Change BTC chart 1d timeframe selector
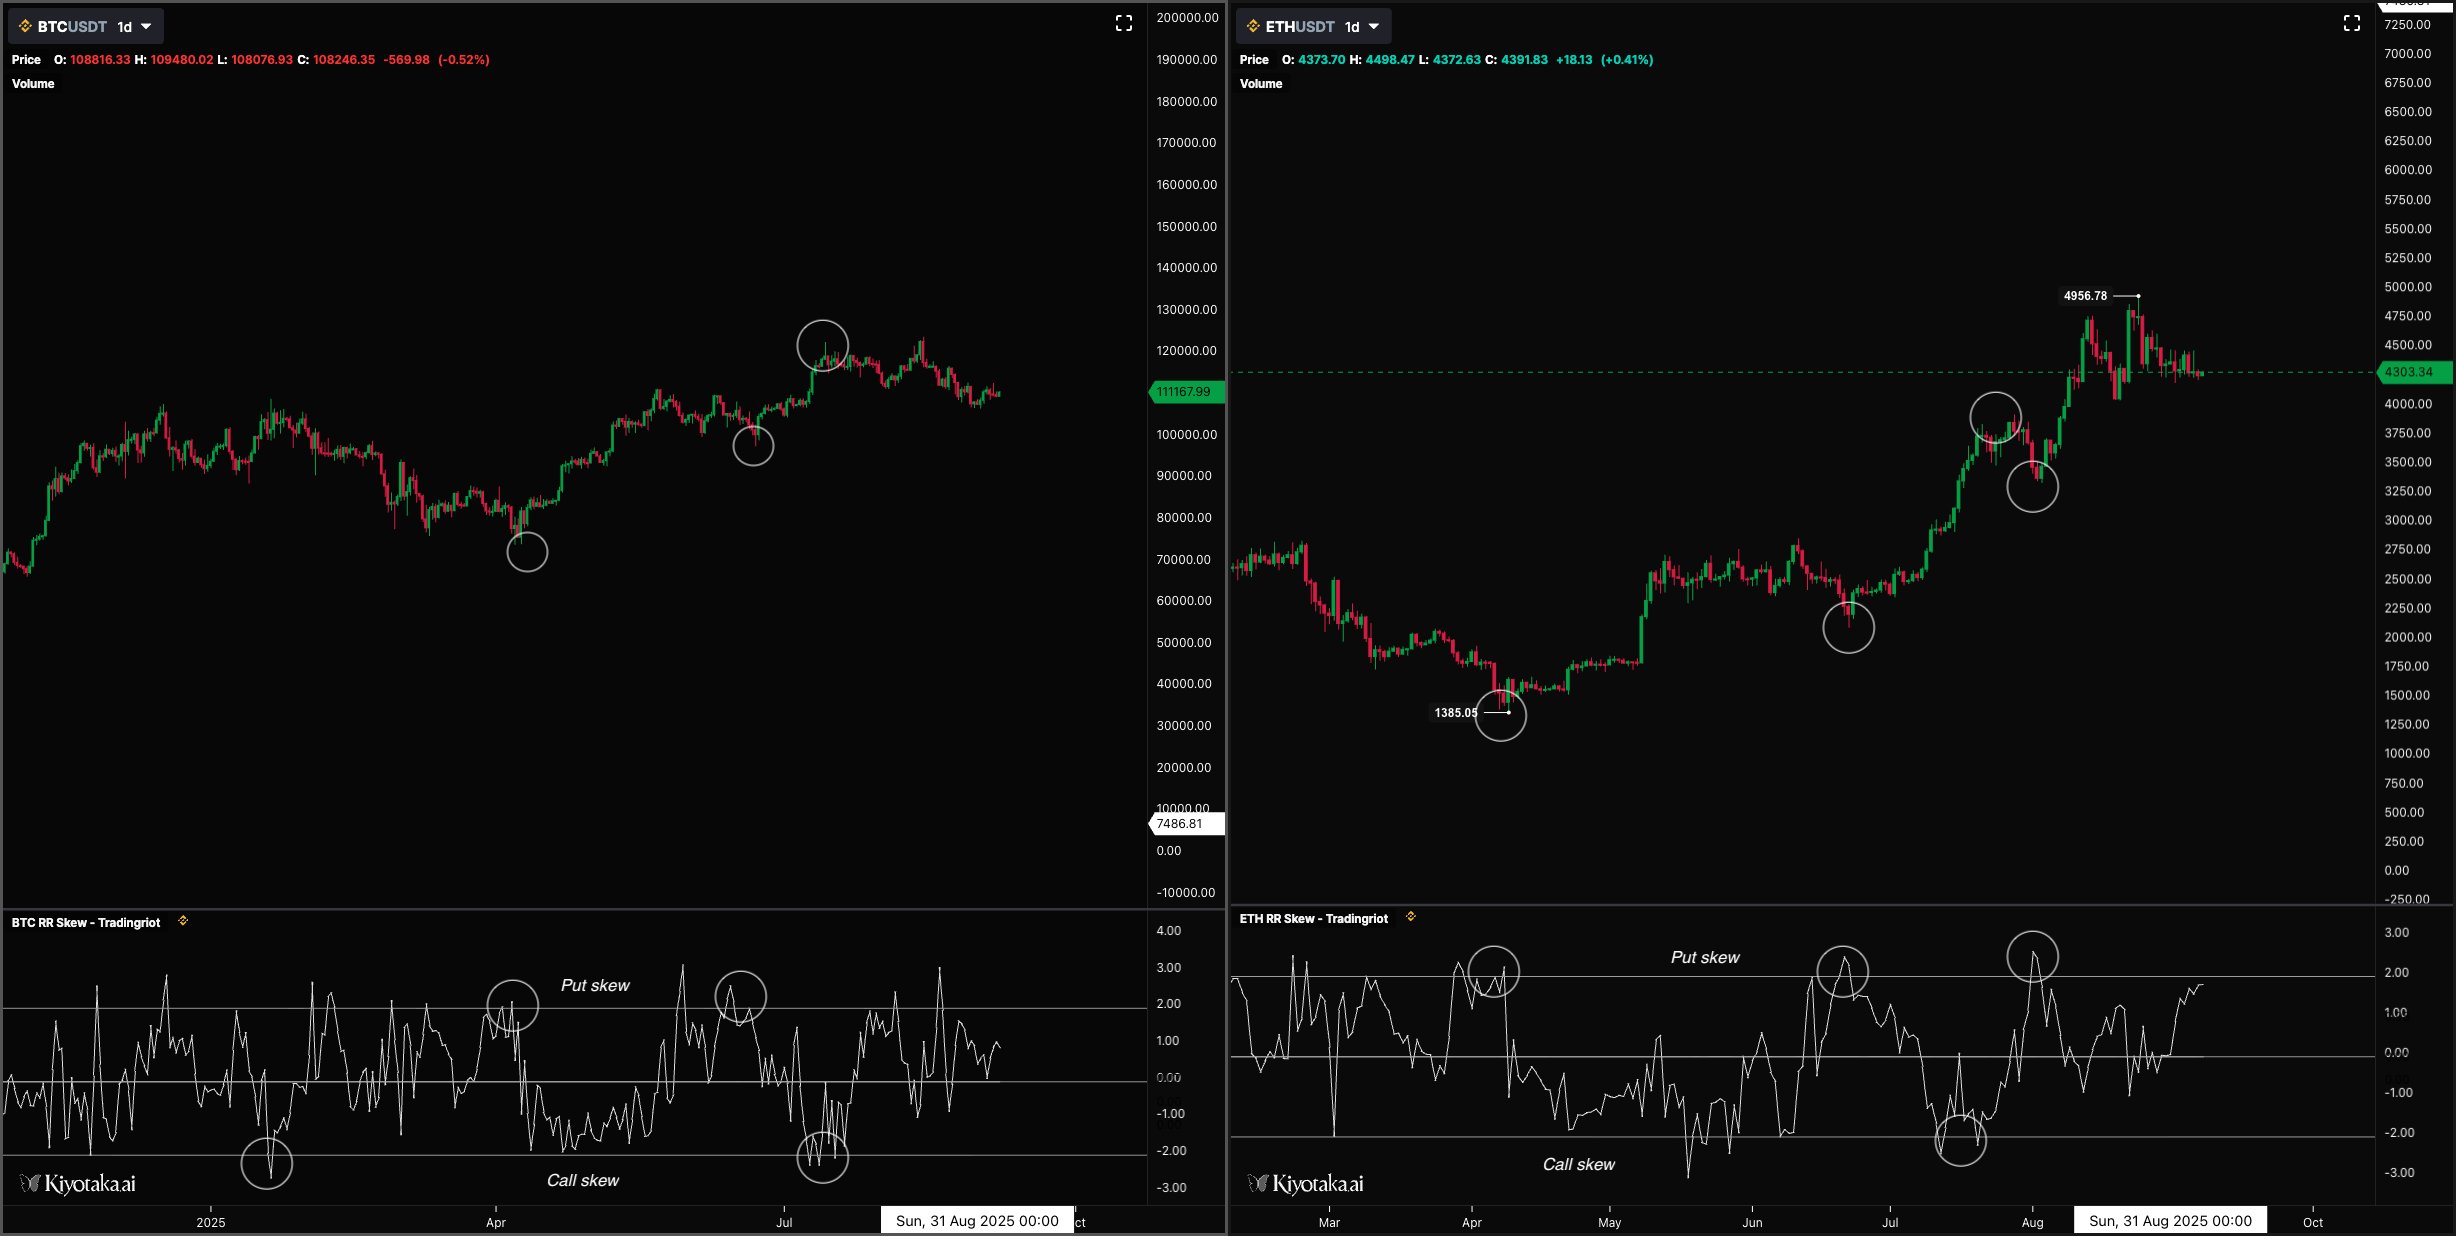This screenshot has height=1236, width=2456. pyautogui.click(x=125, y=27)
